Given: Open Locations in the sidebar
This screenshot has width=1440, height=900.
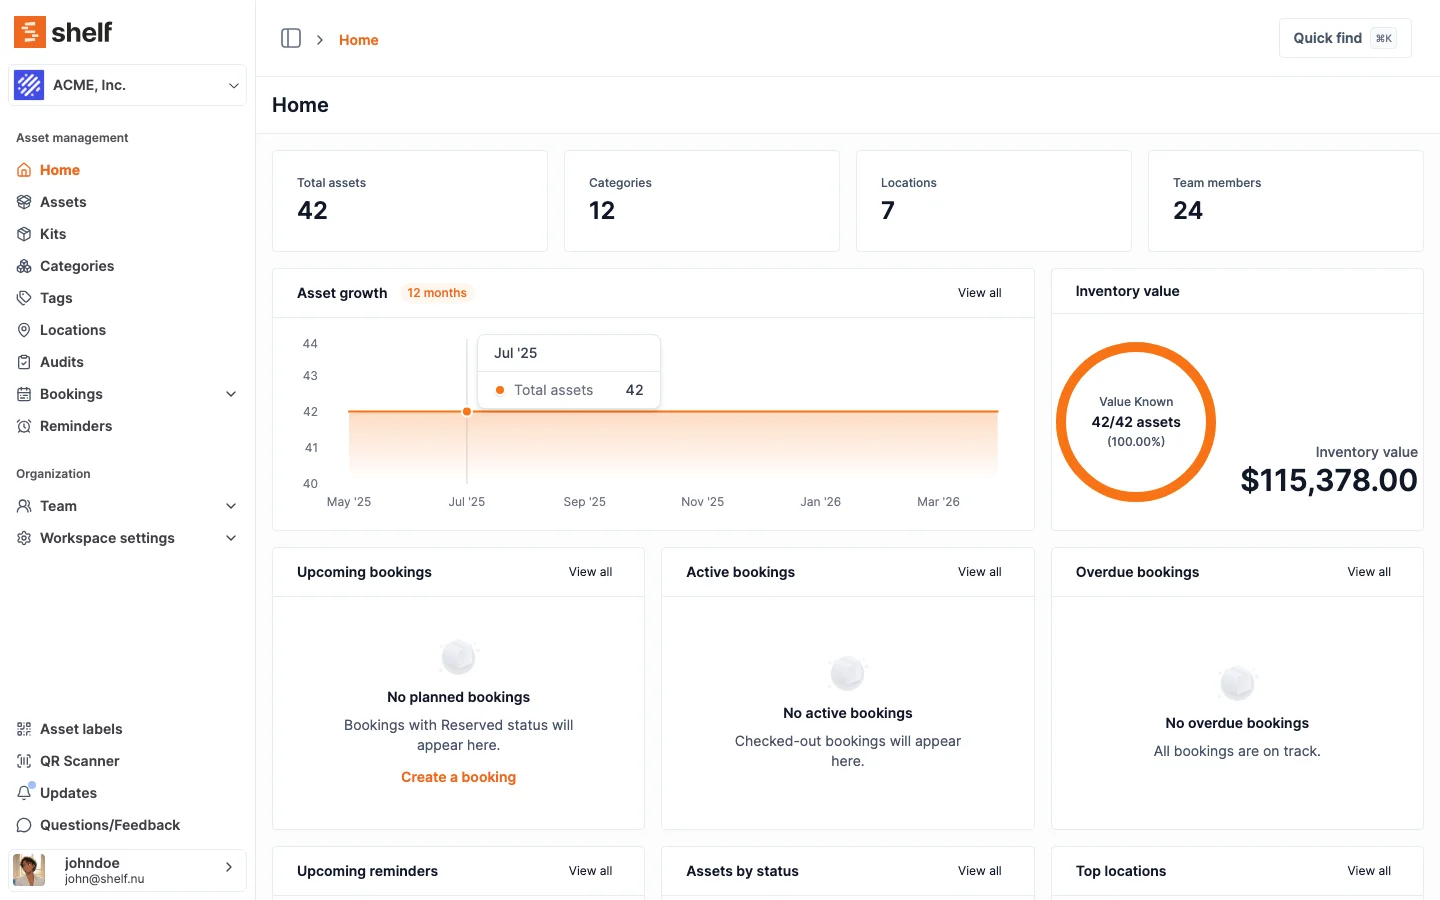Looking at the screenshot, I should click(72, 330).
